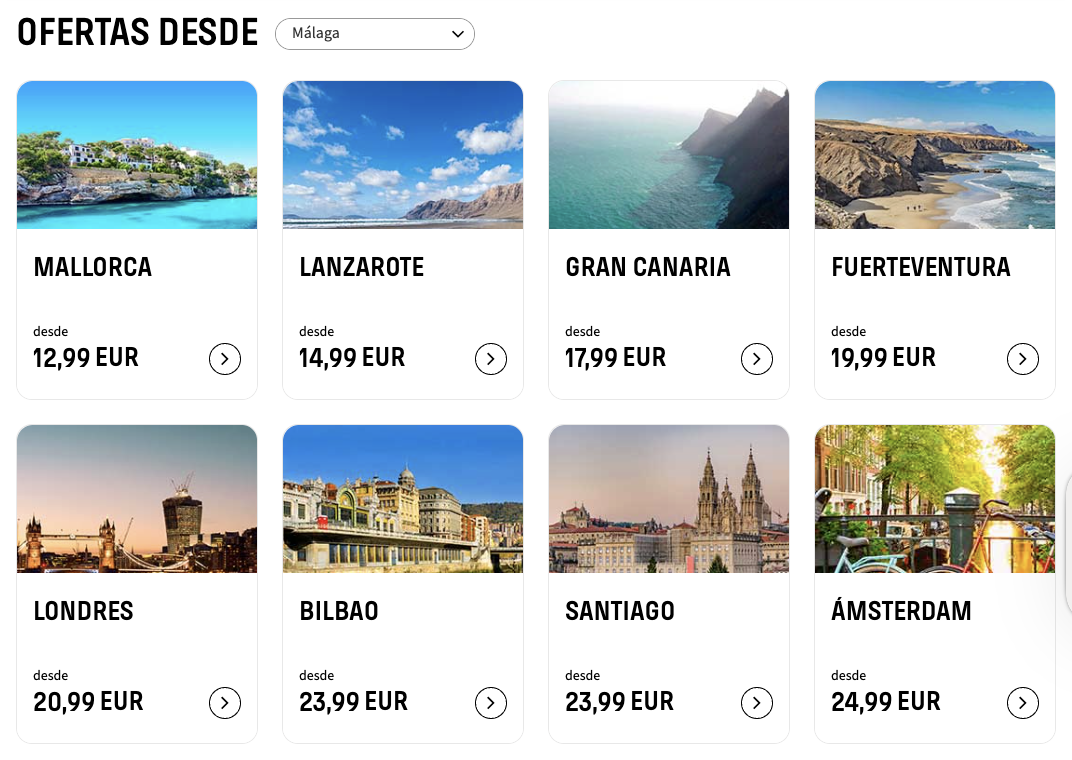Click the SANTIAGO destination title
Screen dimensions: 1072x760
pos(620,611)
